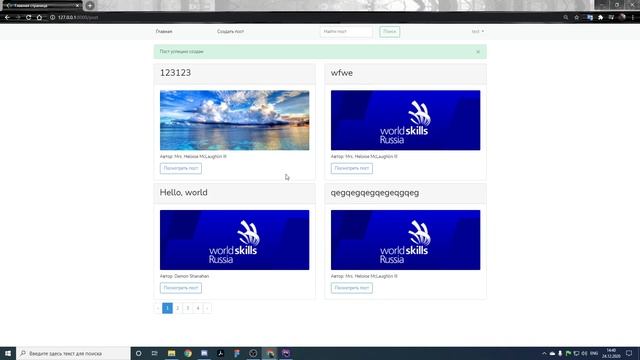Open the Windows Start menu
640x360 pixels.
click(8, 353)
